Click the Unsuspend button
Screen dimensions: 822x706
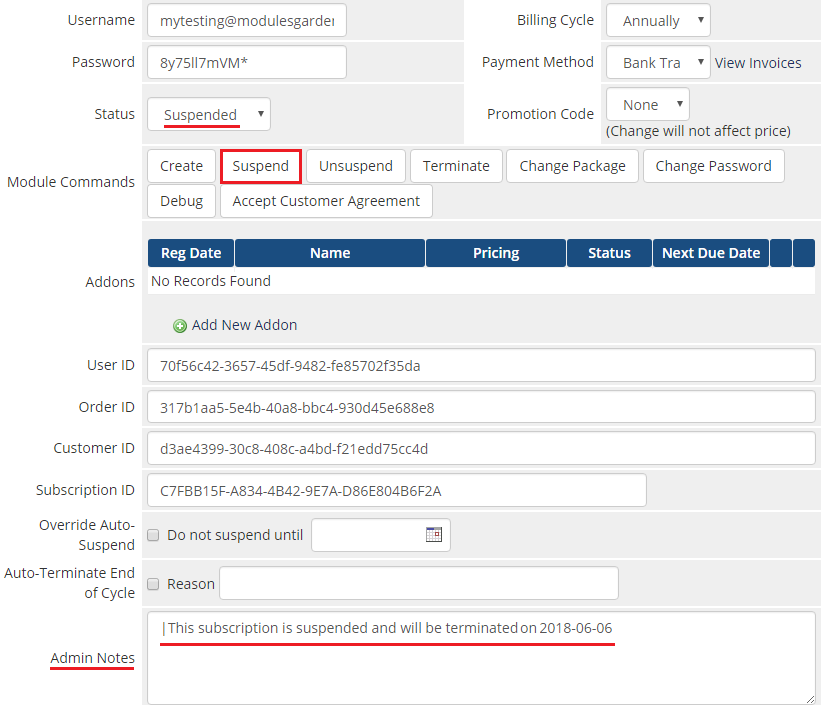tap(356, 166)
